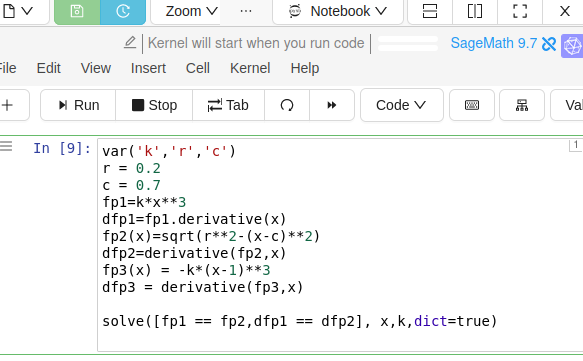Open the Insert menu
This screenshot has height=361, width=583.
tap(148, 68)
